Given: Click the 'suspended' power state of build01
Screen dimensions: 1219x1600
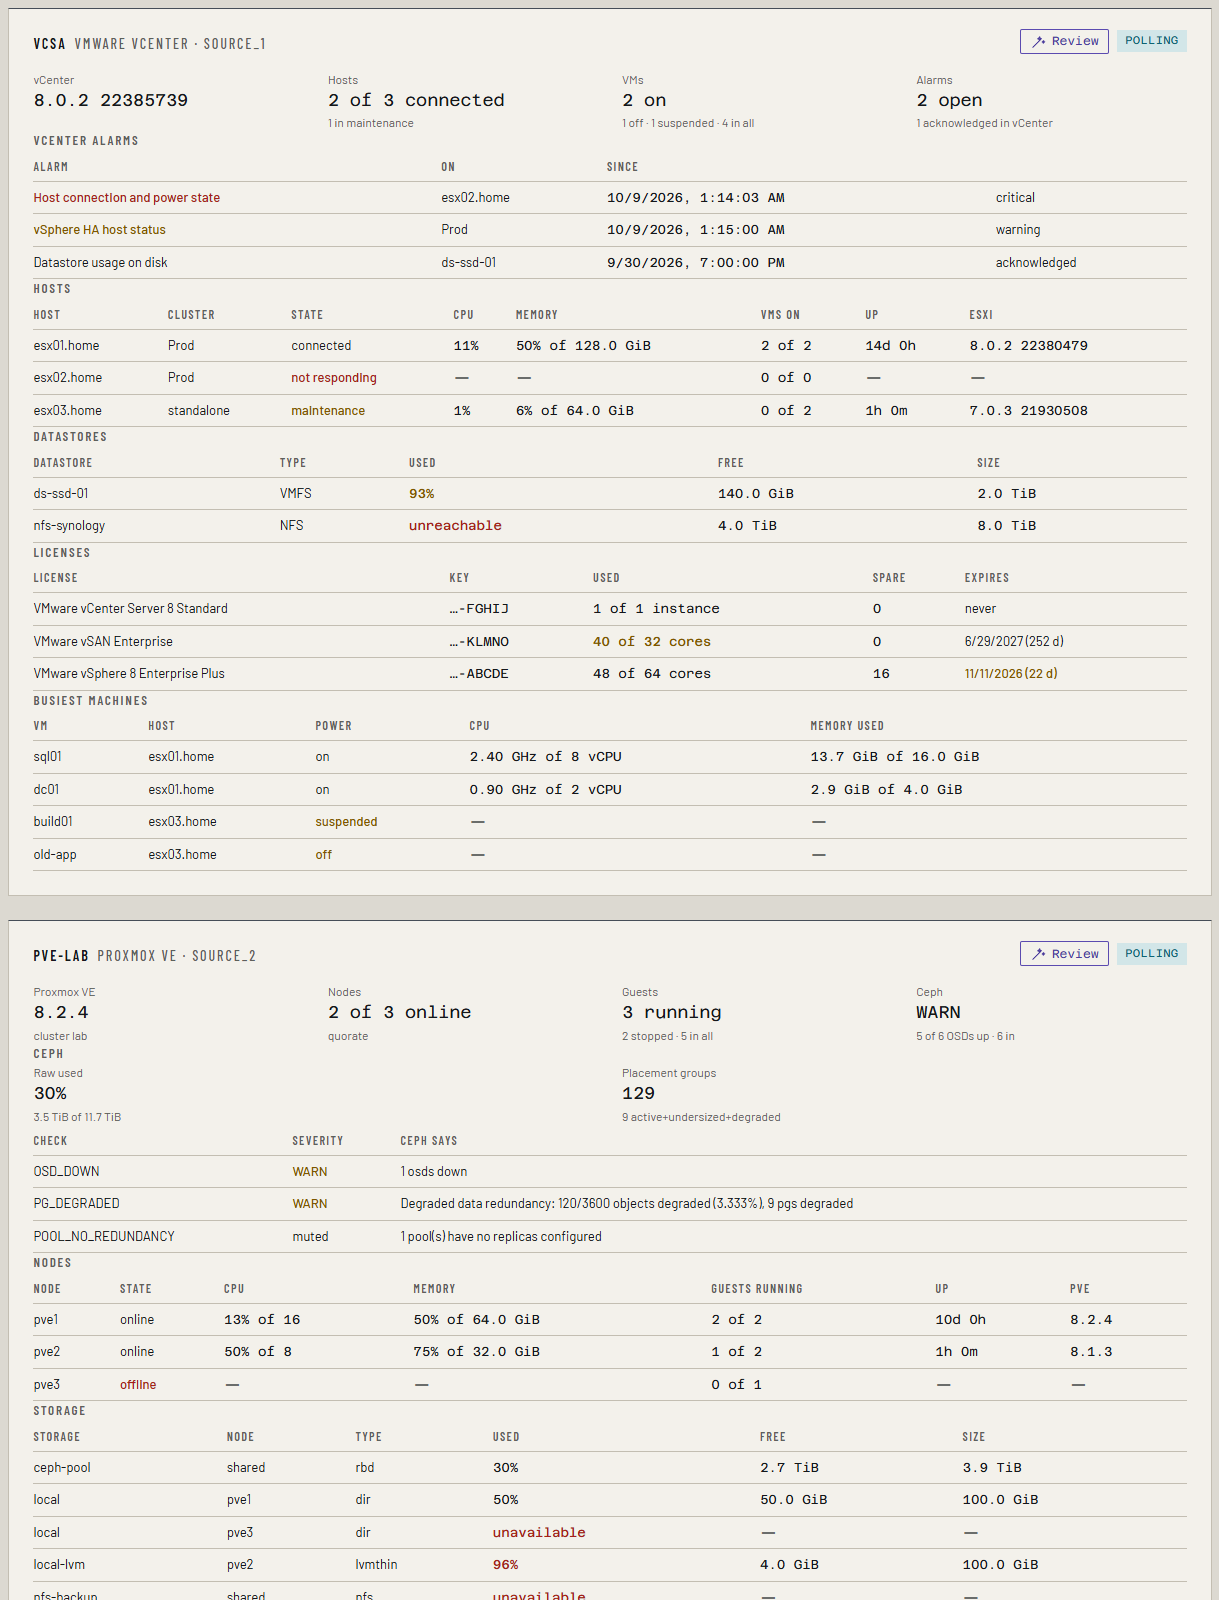Looking at the screenshot, I should (x=346, y=822).
